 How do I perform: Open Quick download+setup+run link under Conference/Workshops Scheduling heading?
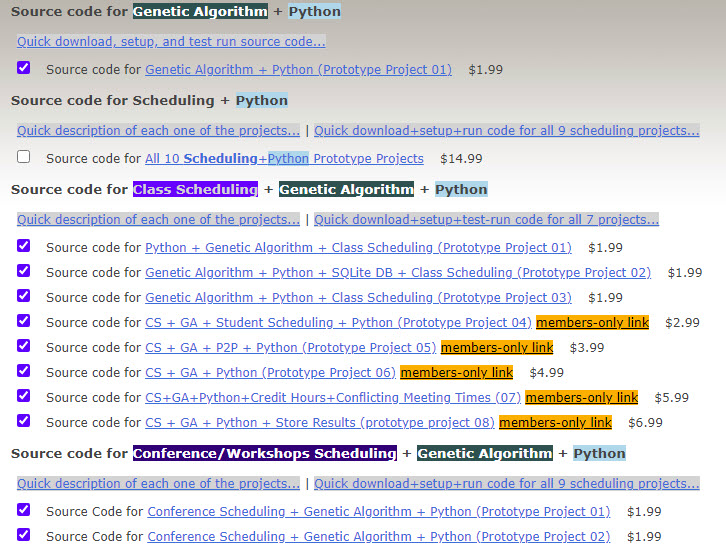(507, 483)
